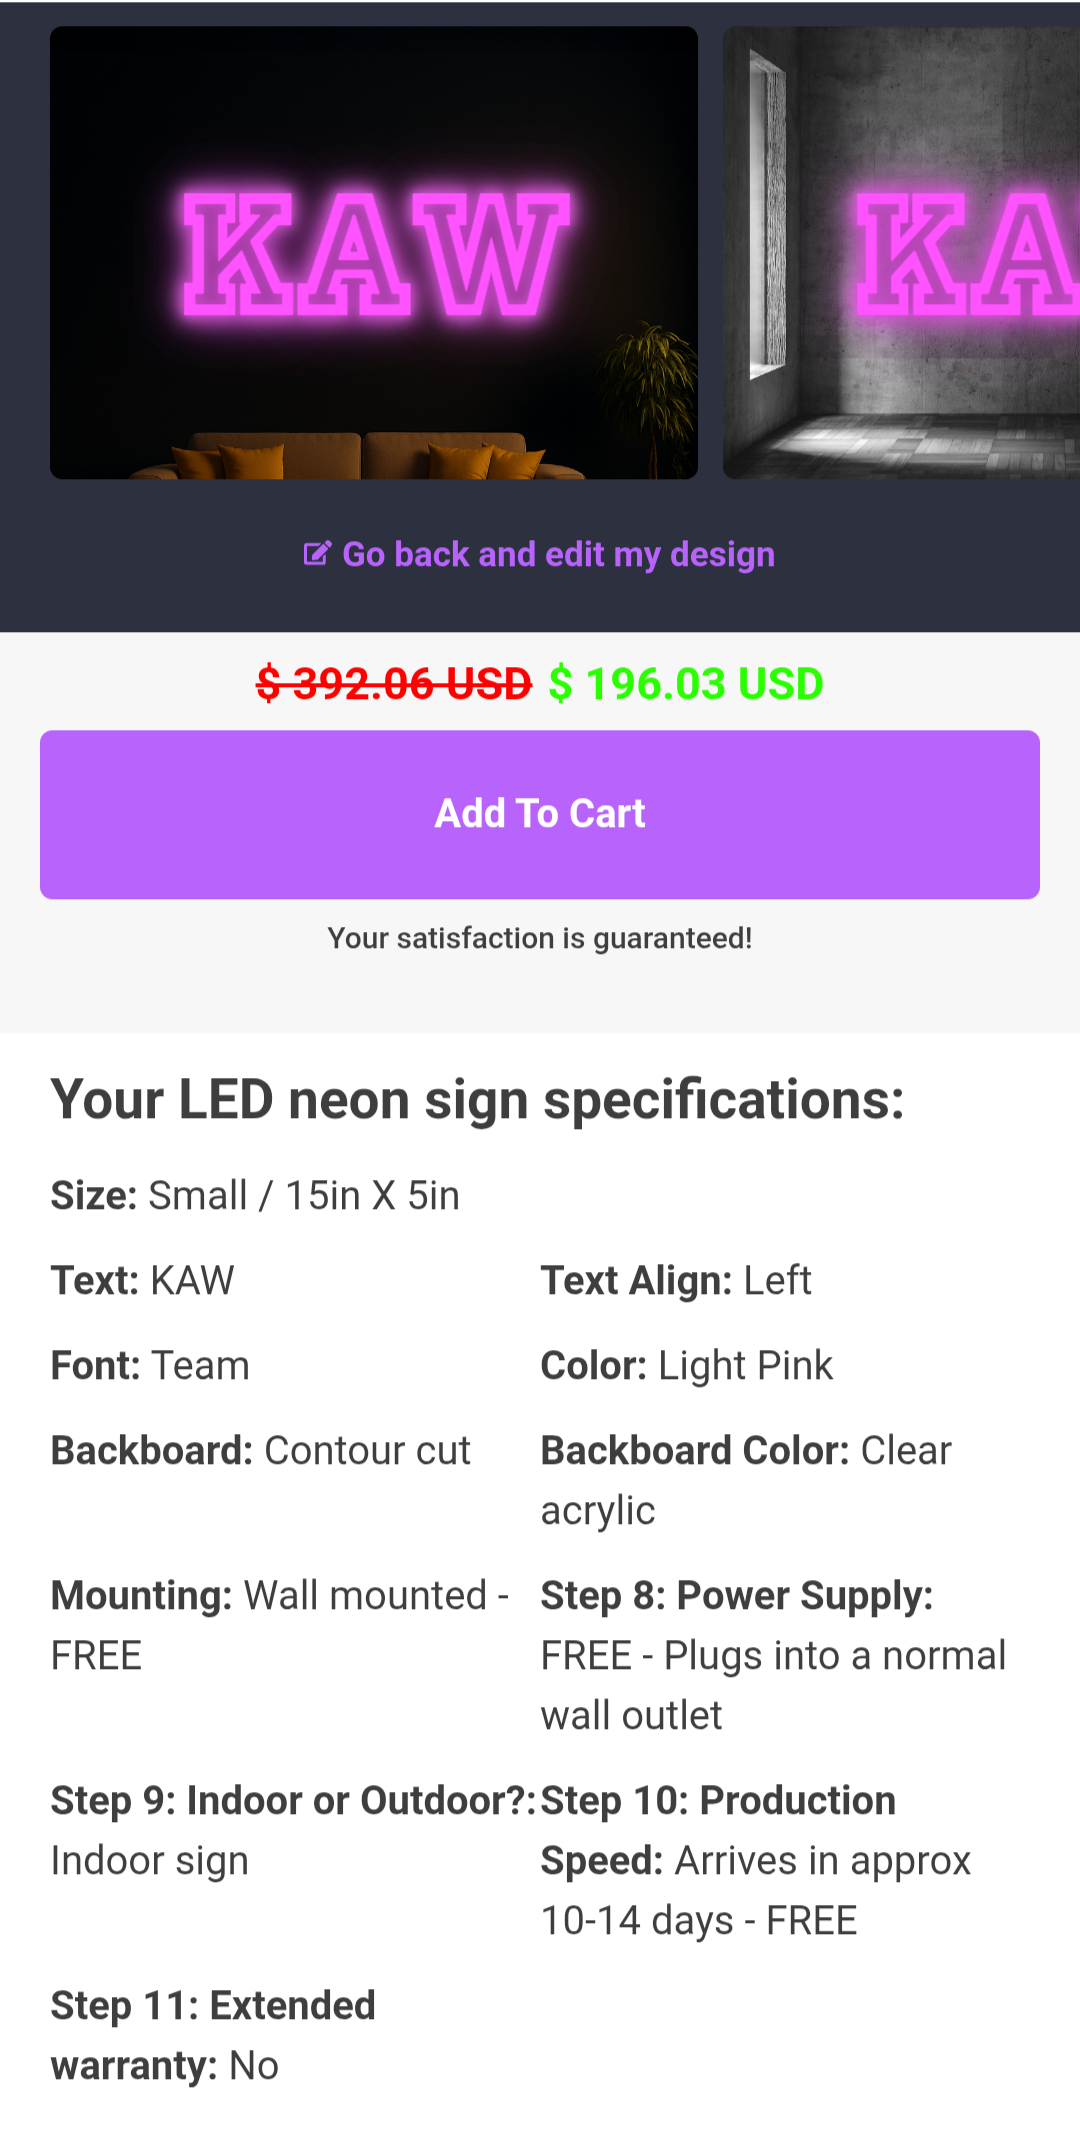Click the Mounting: Wall mounted spec
1080x2130 pixels.
280,1625
